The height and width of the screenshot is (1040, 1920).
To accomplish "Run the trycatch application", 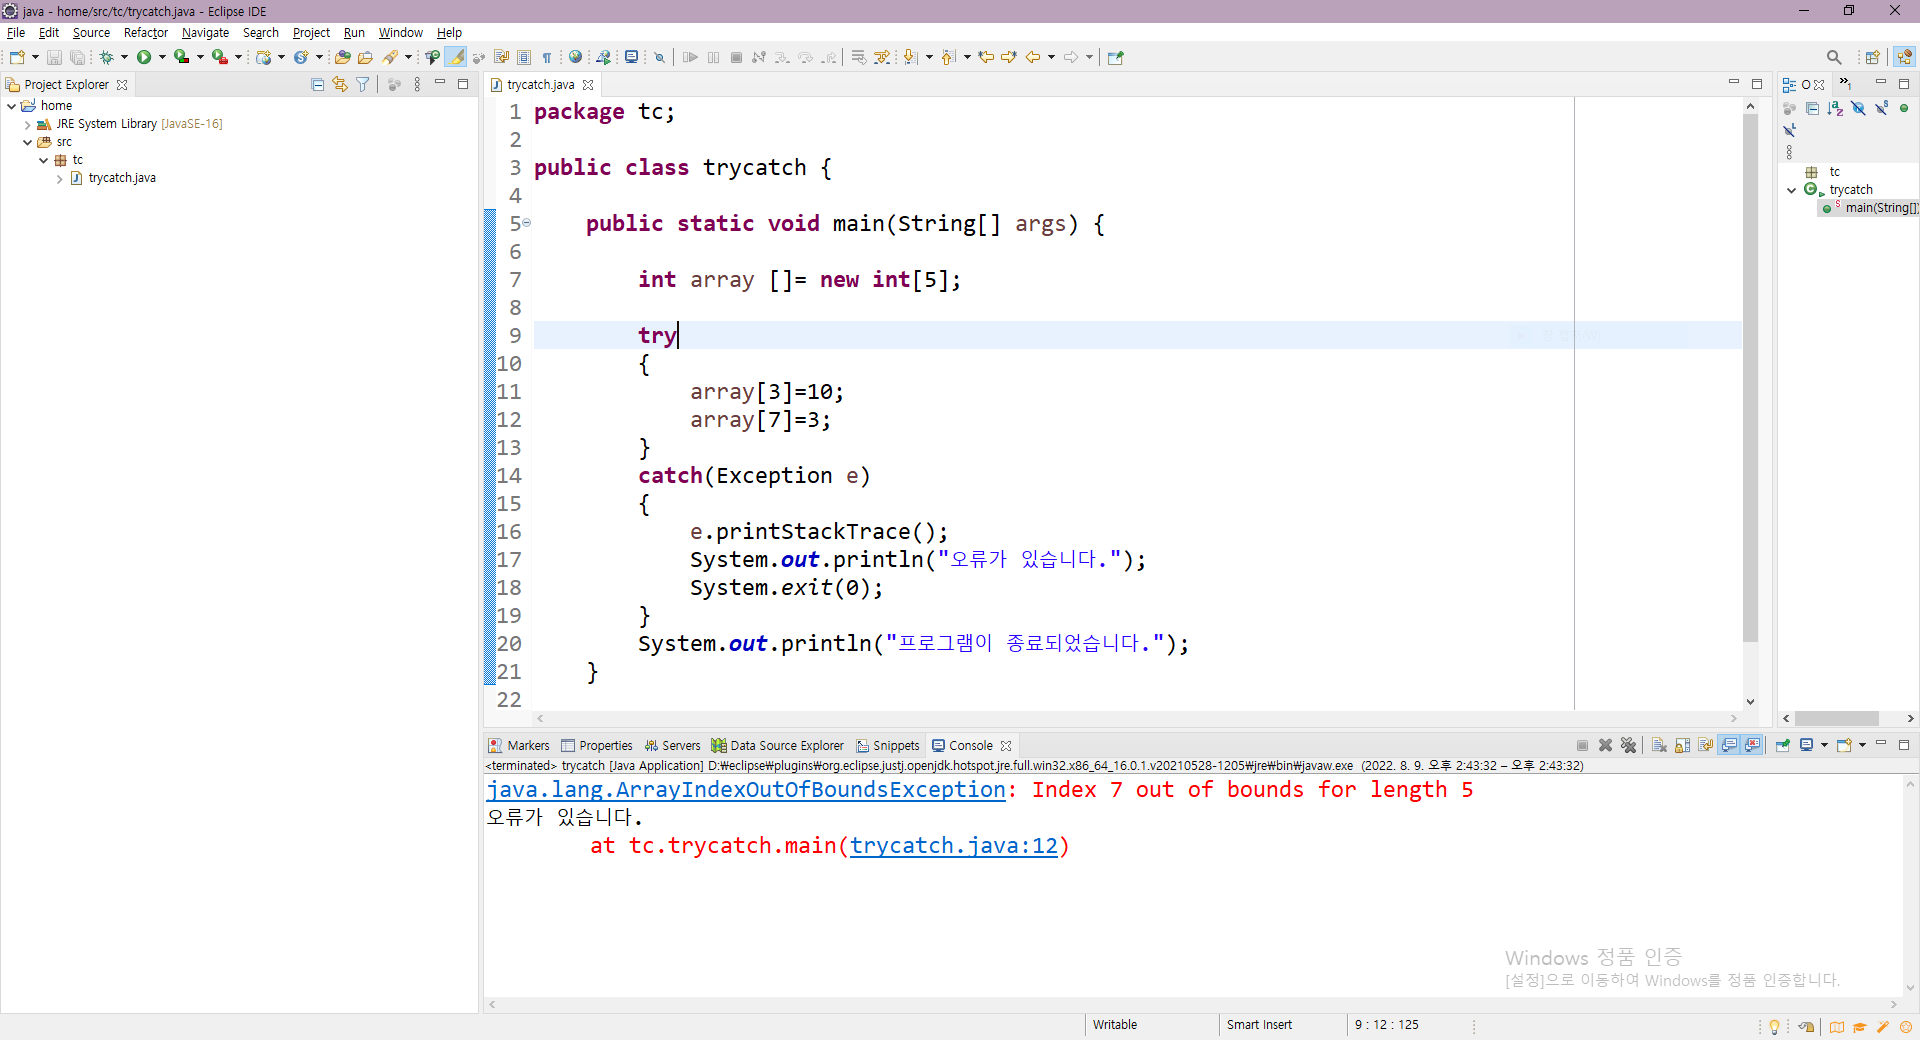I will [x=144, y=57].
